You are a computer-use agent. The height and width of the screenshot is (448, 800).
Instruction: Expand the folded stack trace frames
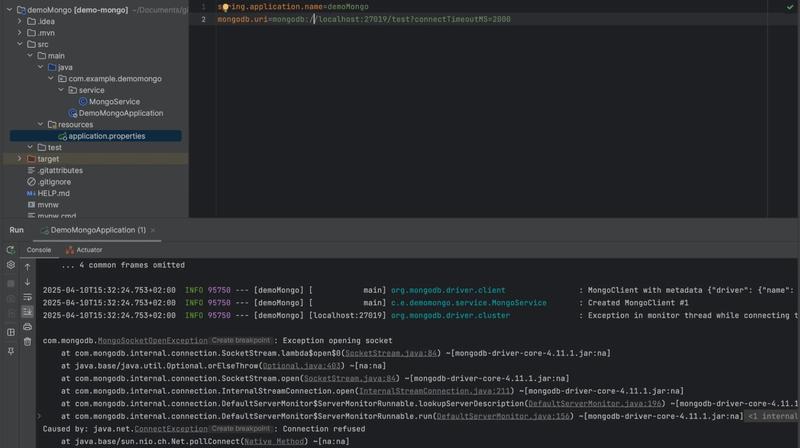coord(39,415)
